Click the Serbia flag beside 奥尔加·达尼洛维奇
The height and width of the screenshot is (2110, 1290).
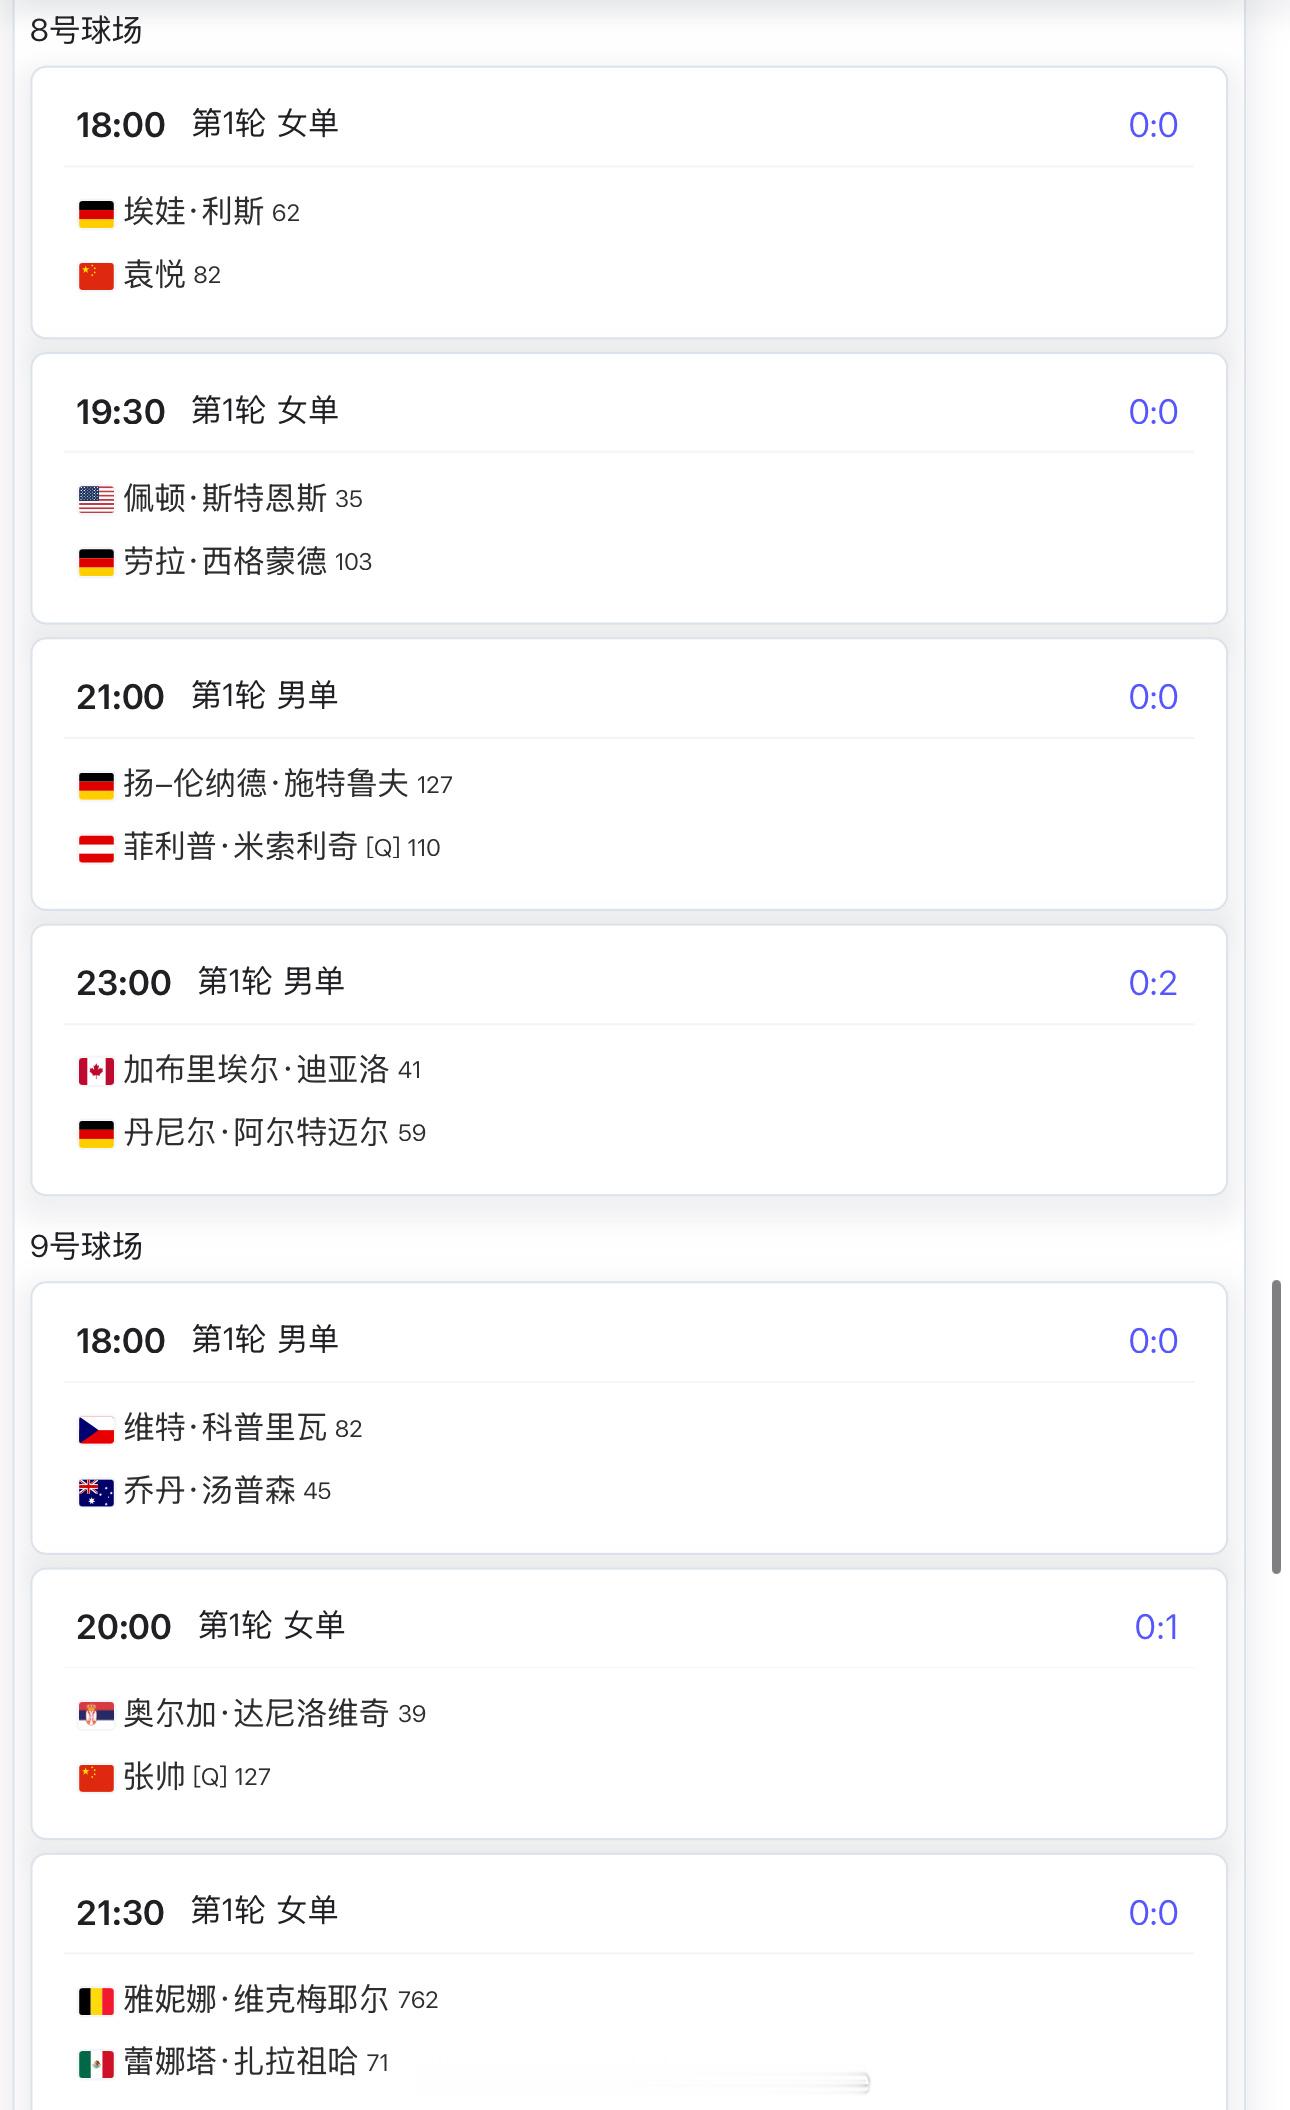tap(96, 1716)
